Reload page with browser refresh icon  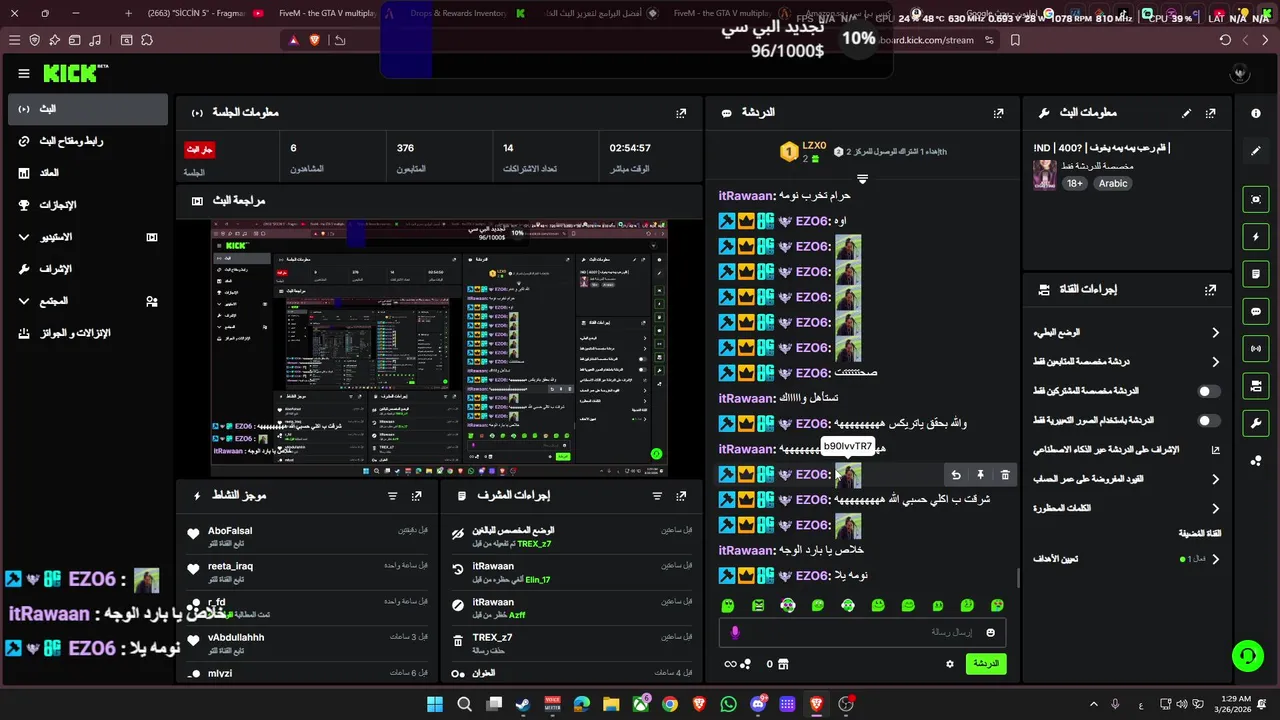1225,40
